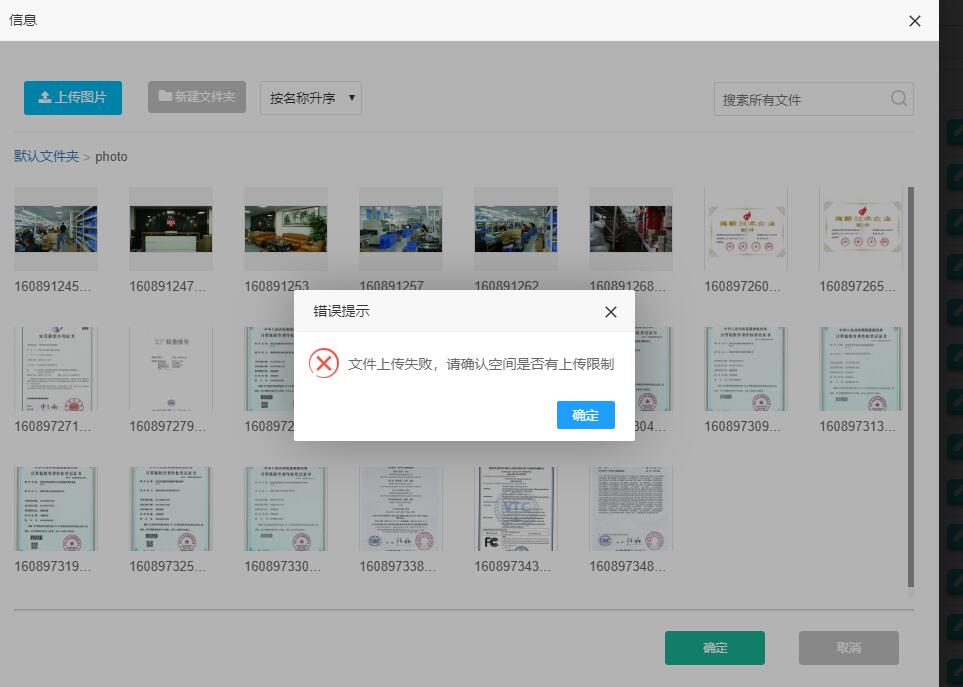
Task: Click the error message text 文件上传失败
Action: tap(481, 364)
